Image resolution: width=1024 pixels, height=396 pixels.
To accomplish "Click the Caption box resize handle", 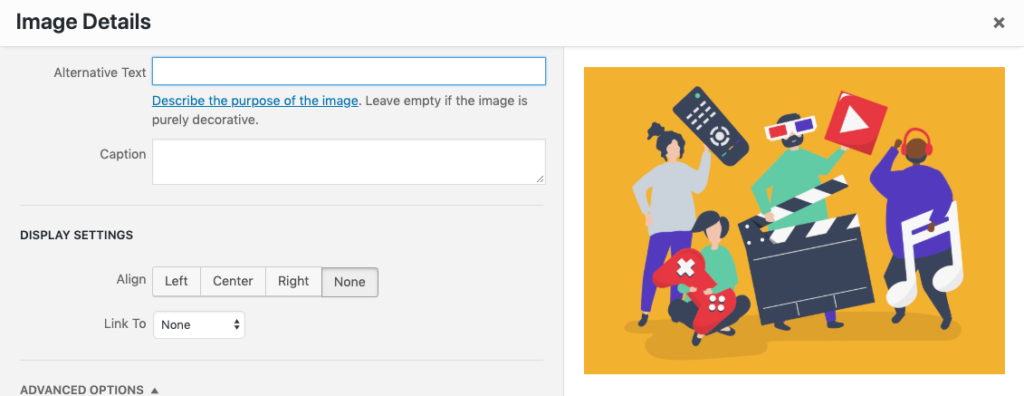I will point(540,179).
